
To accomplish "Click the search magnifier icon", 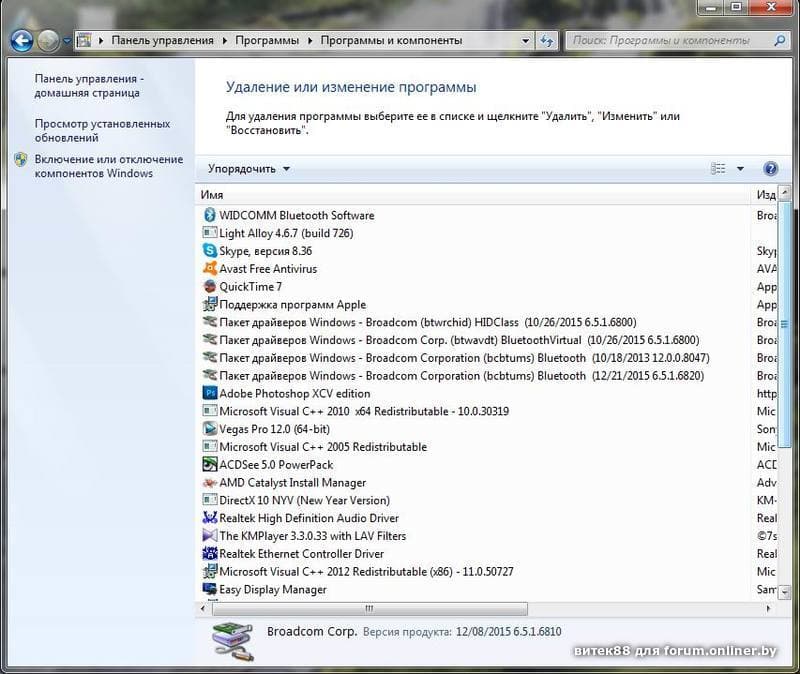I will click(x=779, y=40).
